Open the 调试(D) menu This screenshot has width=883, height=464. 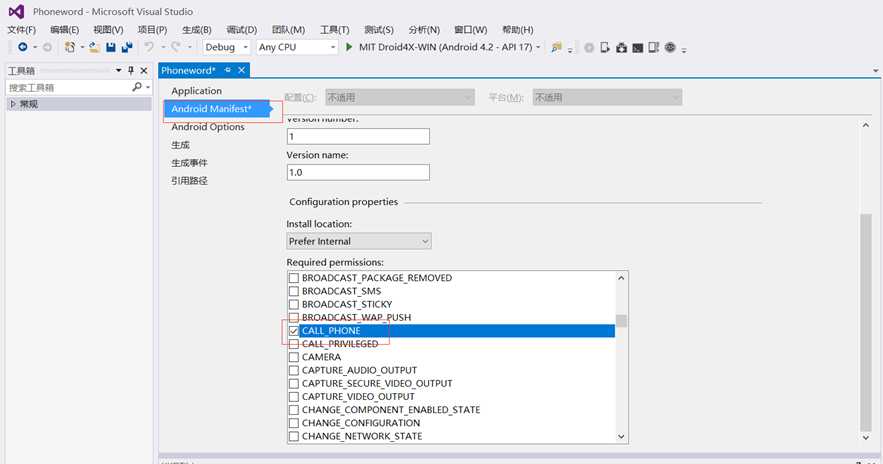pyautogui.click(x=242, y=29)
